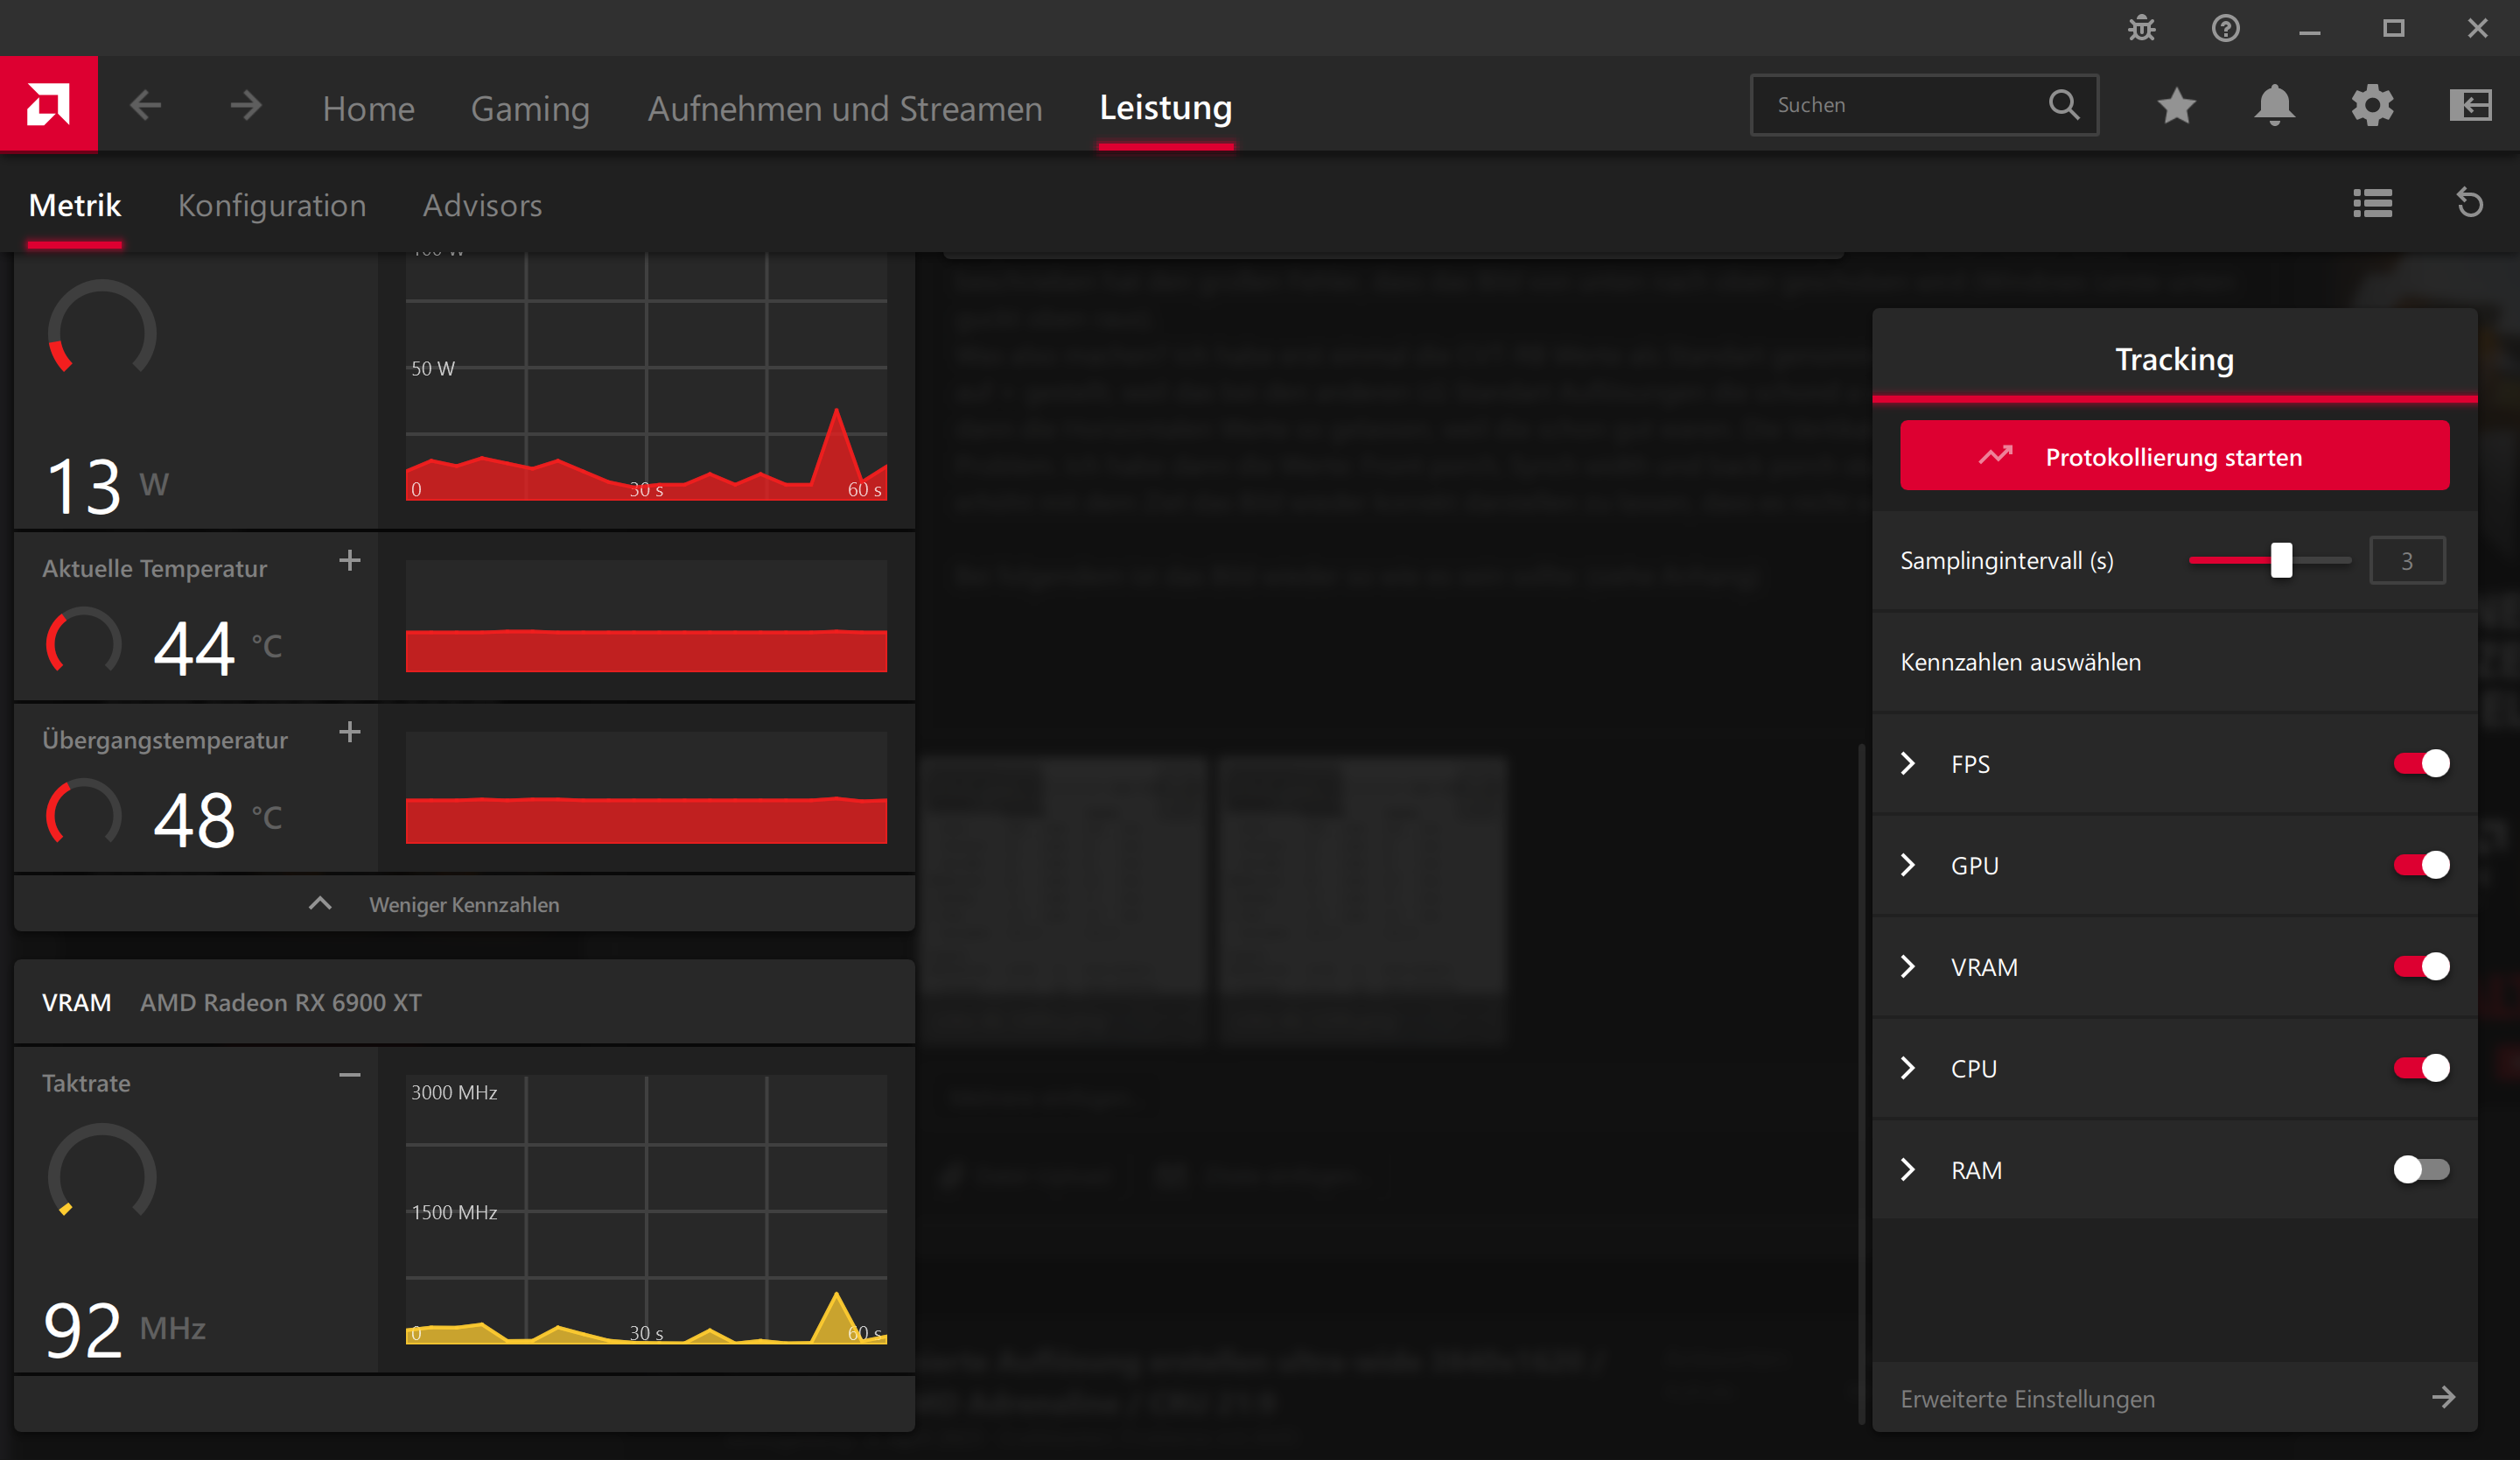
Task: Click the back navigation arrow
Action: (146, 105)
